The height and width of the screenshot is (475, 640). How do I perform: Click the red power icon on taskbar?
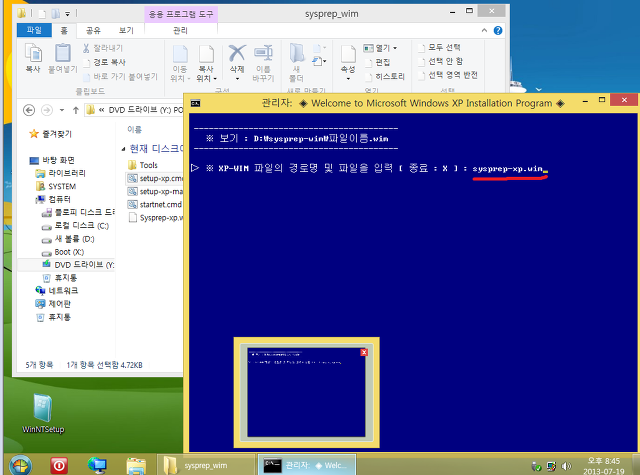pyautogui.click(x=59, y=465)
